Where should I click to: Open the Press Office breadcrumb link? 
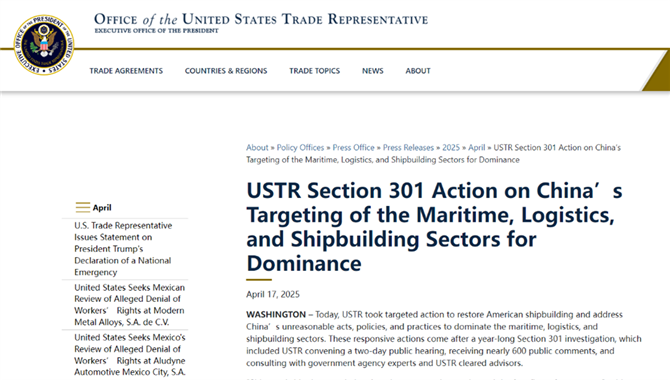pyautogui.click(x=353, y=147)
